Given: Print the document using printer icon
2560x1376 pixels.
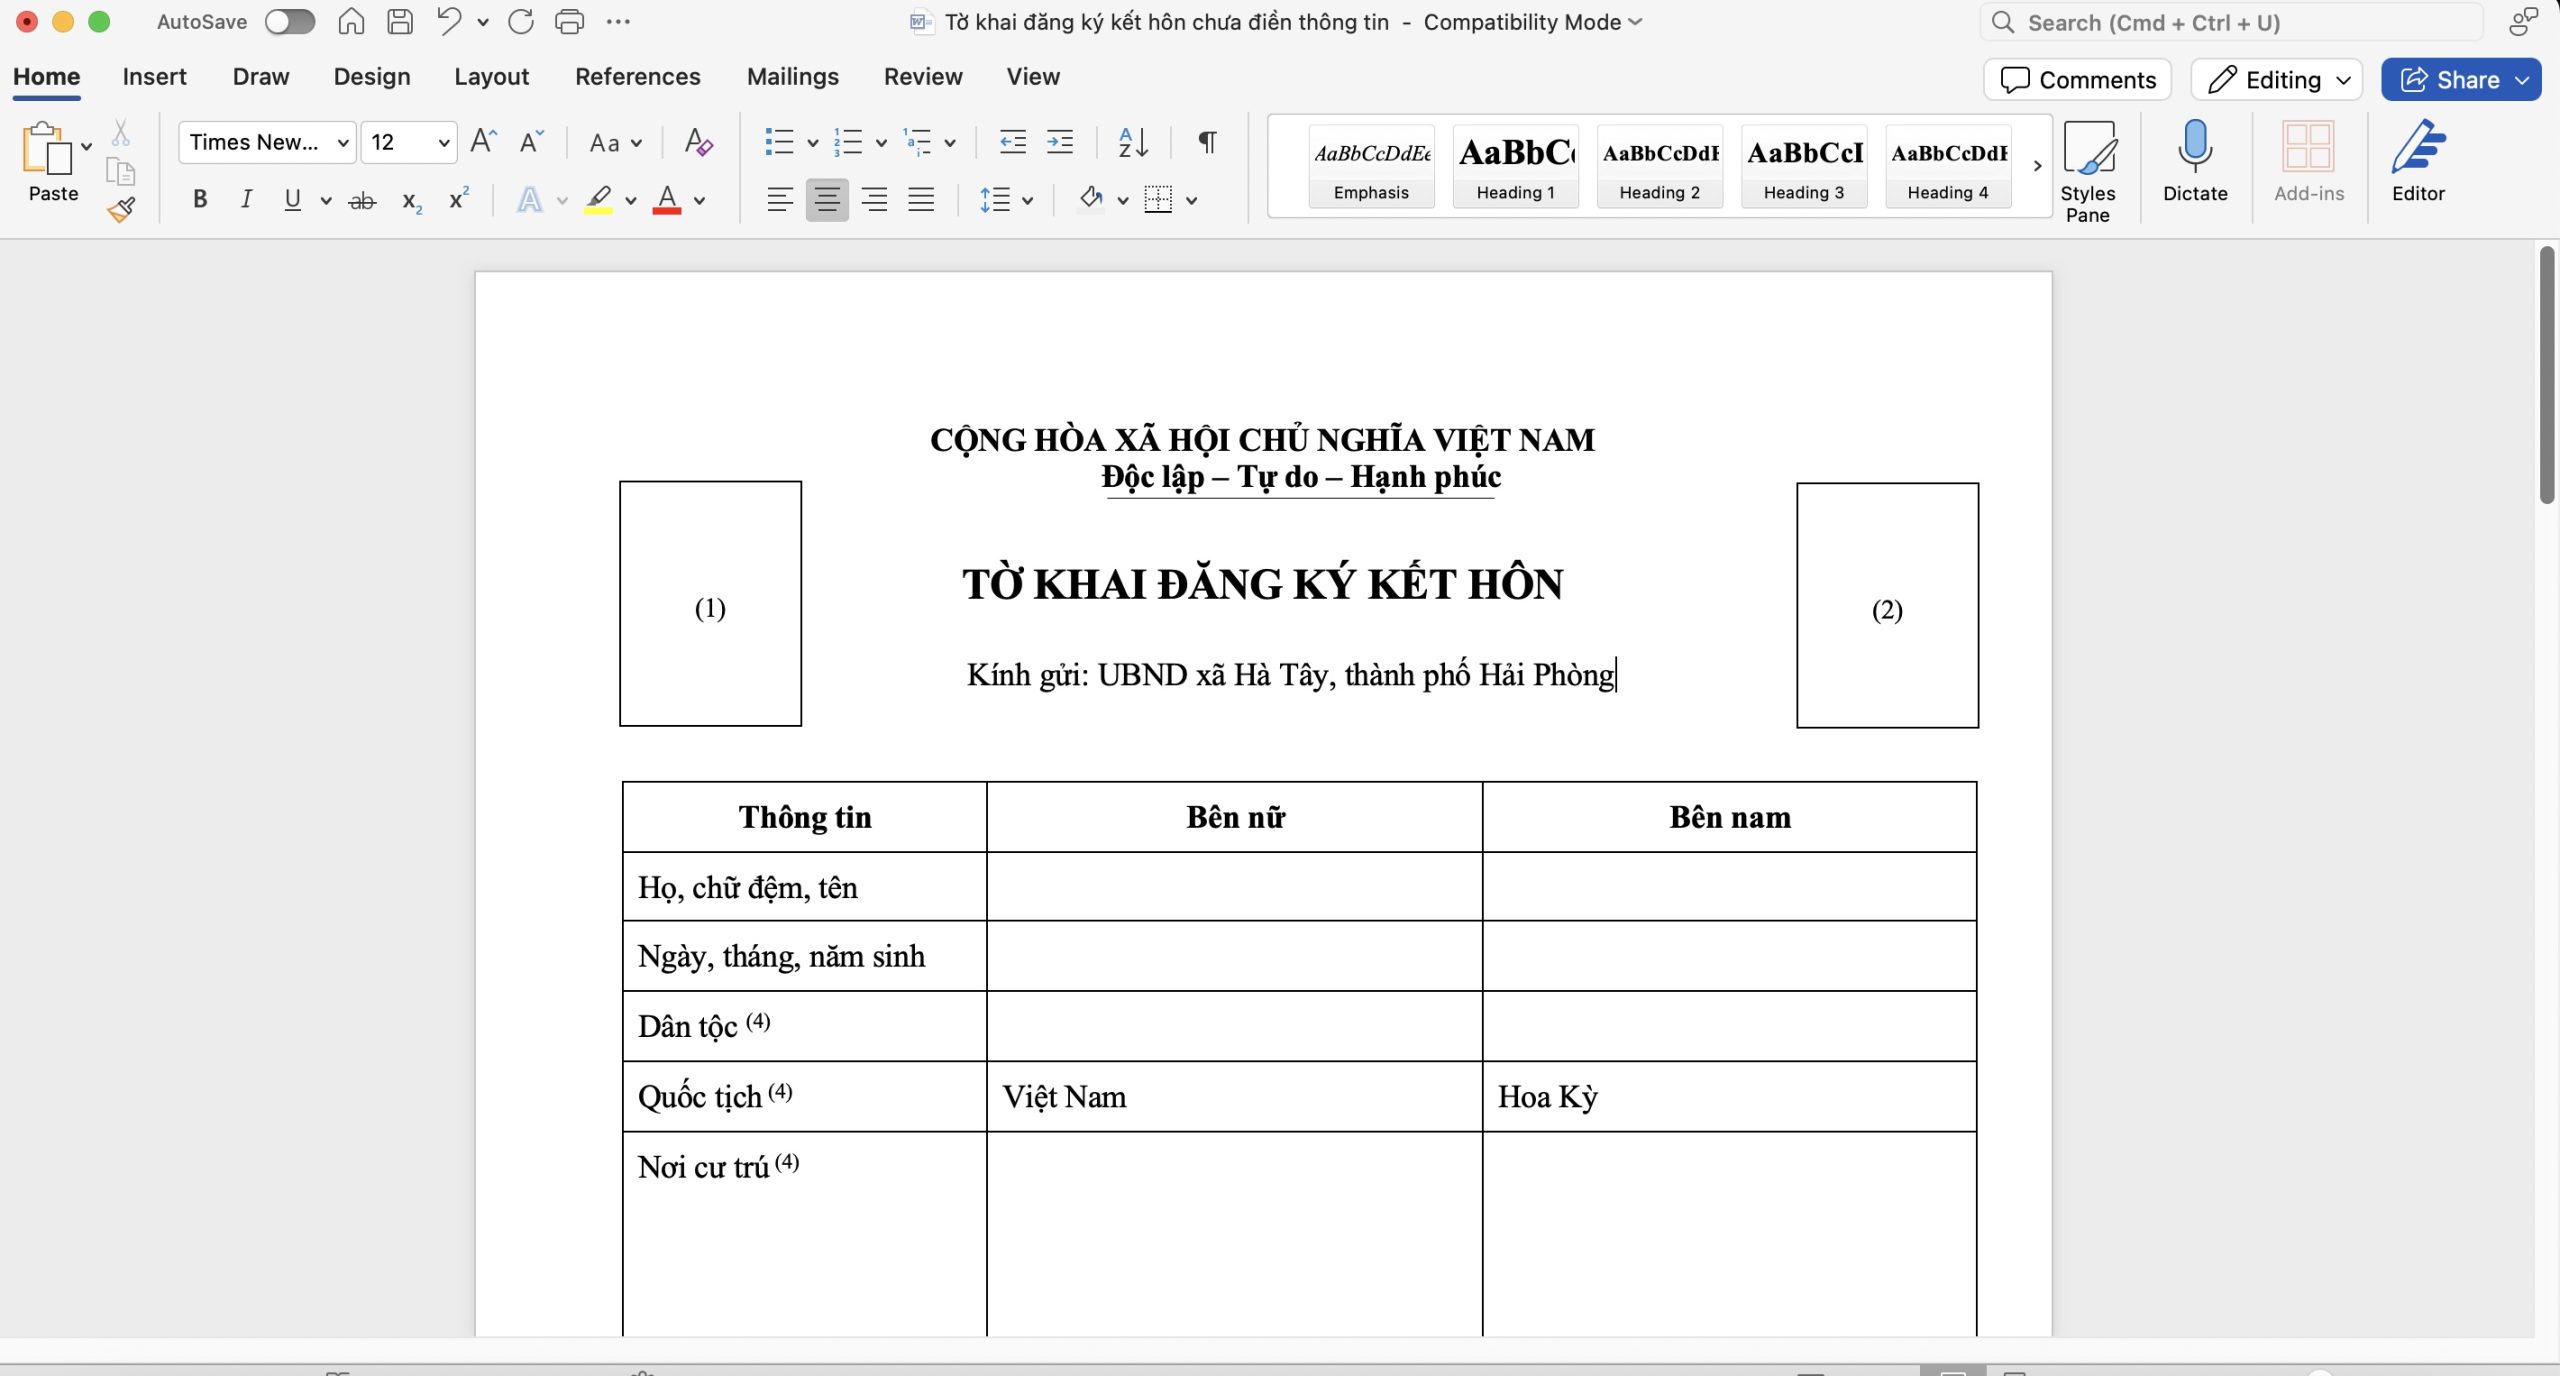Looking at the screenshot, I should point(570,22).
